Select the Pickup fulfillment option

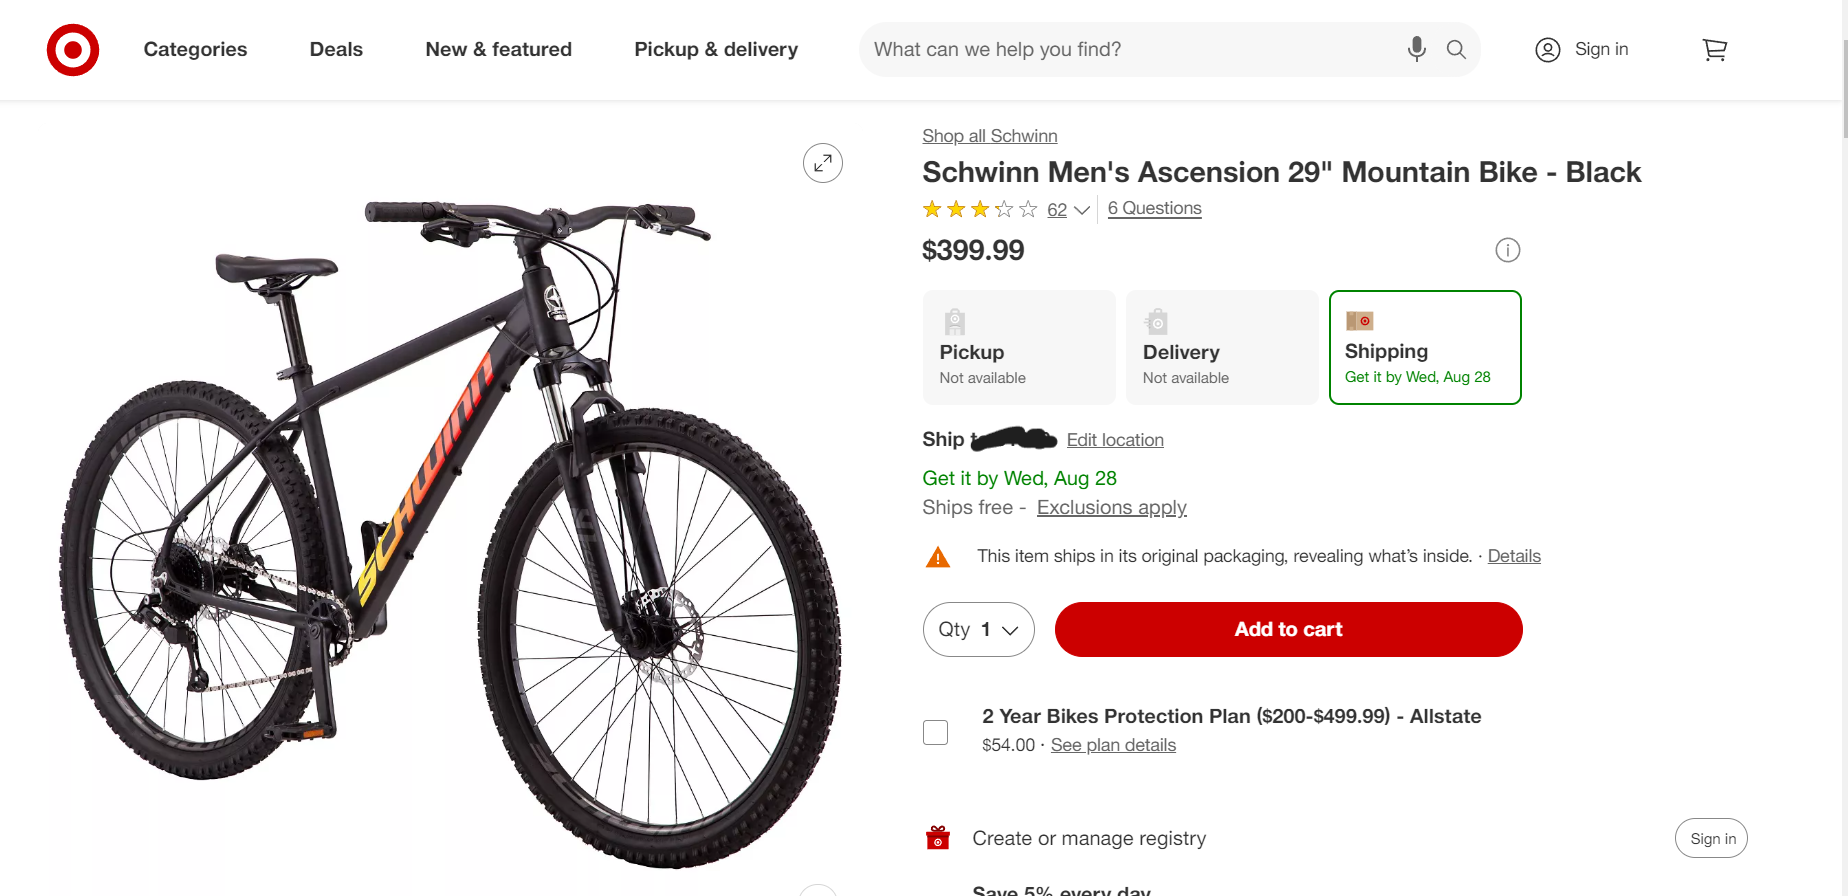(1019, 348)
